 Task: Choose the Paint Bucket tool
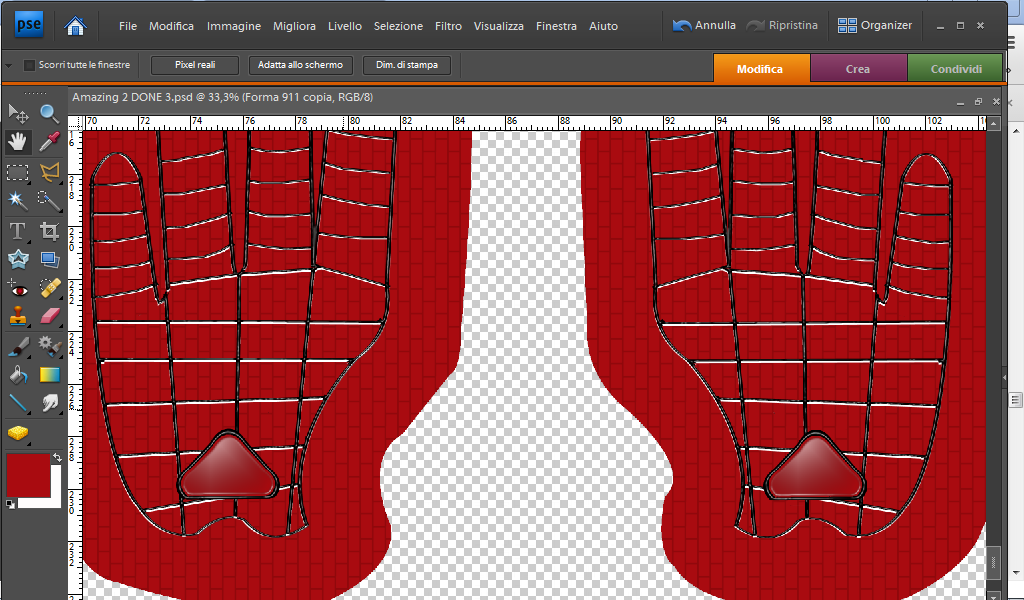point(18,375)
